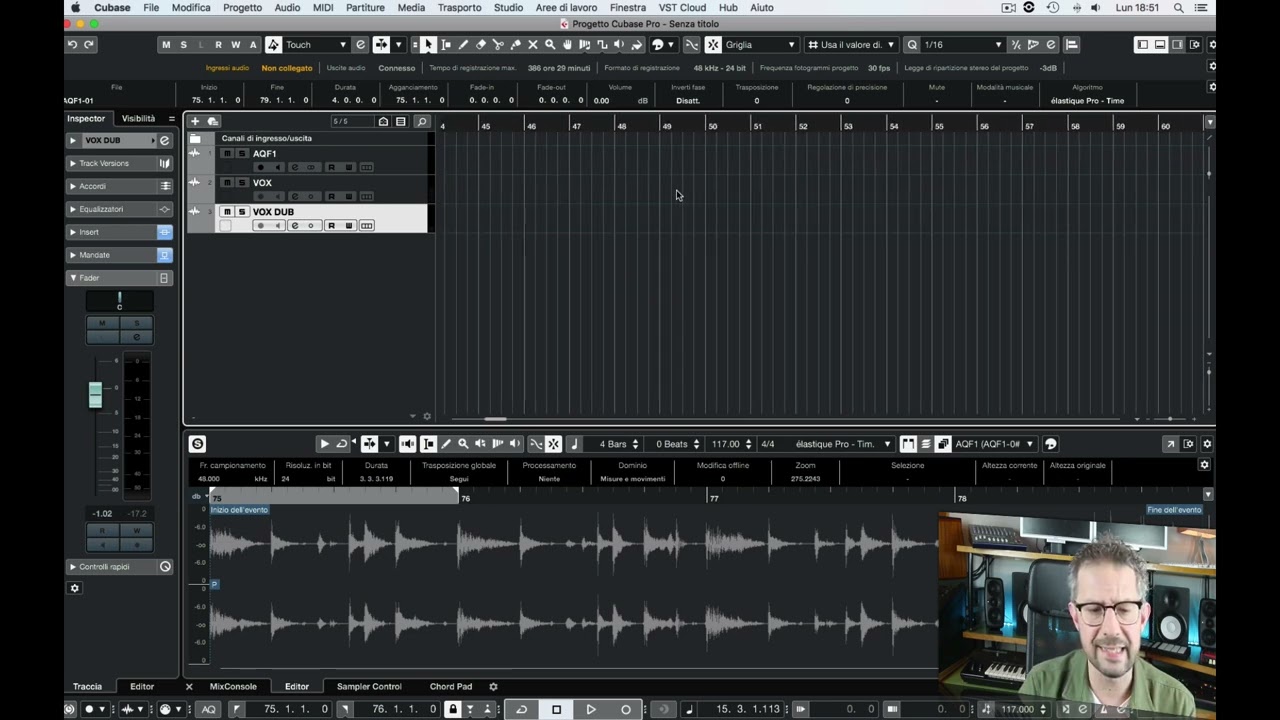This screenshot has height=720, width=1280.
Task: Open track search magnifier in track list
Action: 421,122
